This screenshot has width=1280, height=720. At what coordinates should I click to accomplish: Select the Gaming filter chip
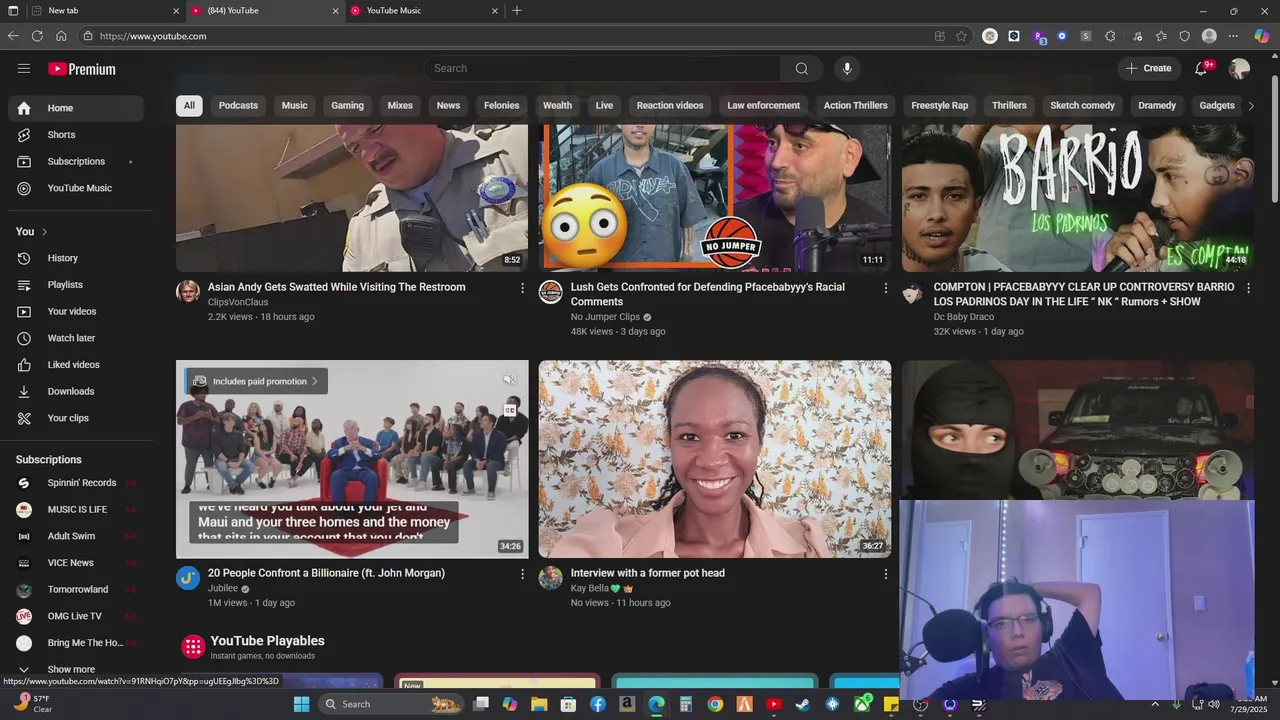[347, 105]
